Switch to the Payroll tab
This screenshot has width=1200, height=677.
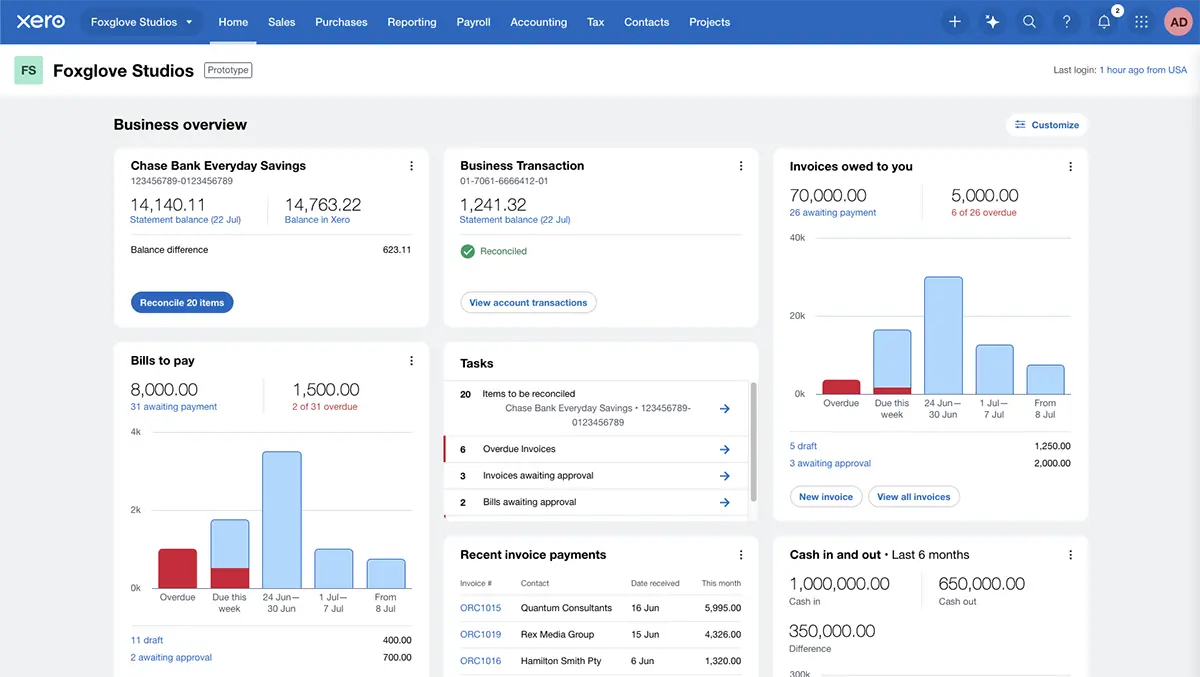[473, 21]
